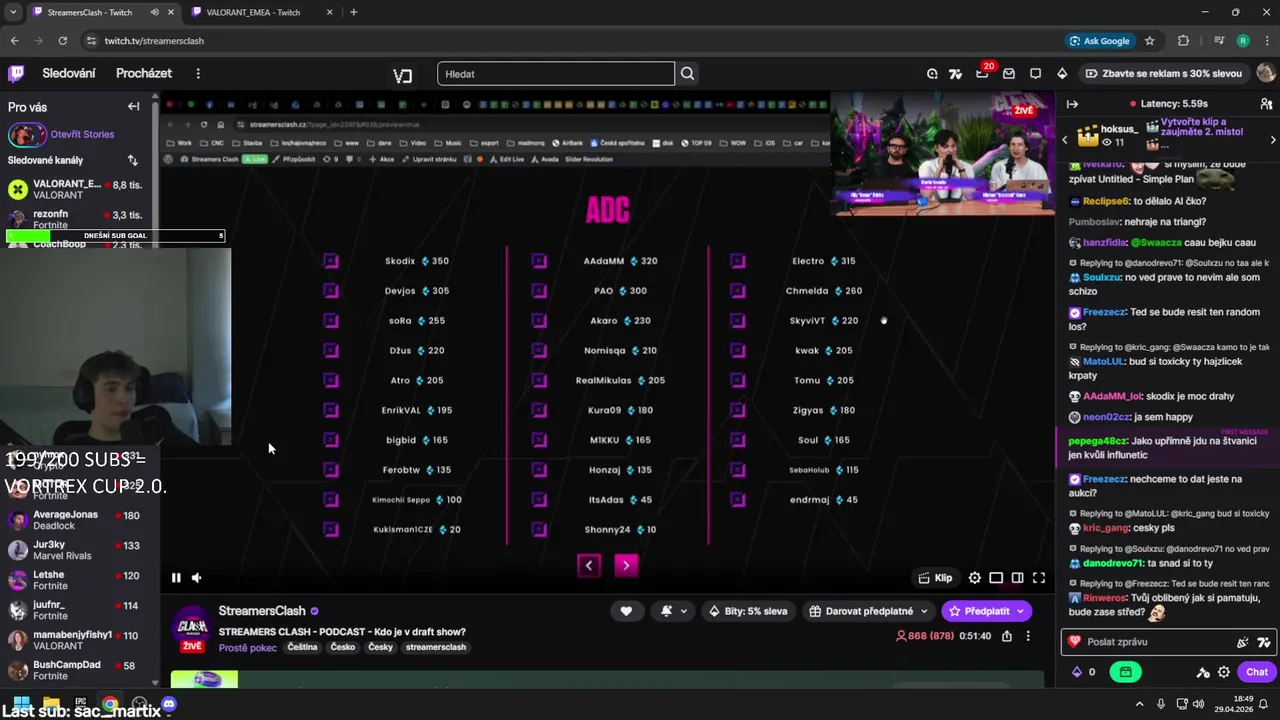Click the Prostě pokec category link
The image size is (1280, 720).
248,647
